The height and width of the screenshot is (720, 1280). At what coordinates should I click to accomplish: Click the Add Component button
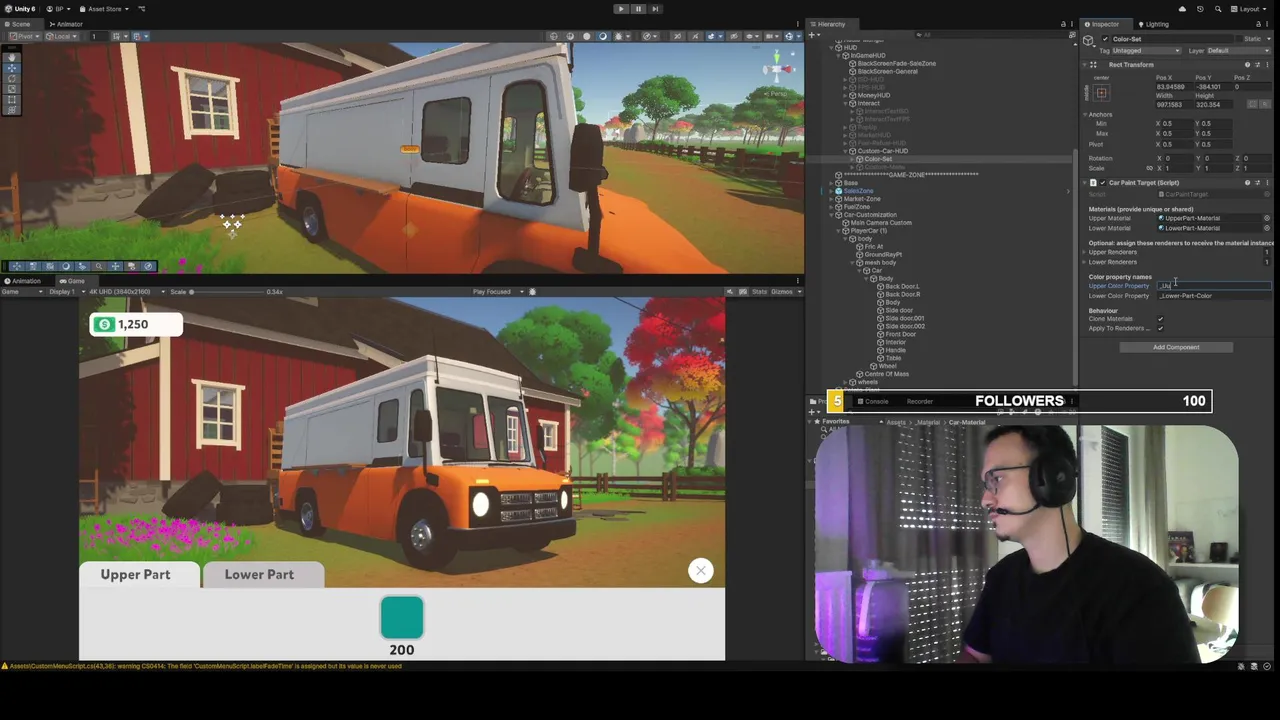tap(1176, 347)
